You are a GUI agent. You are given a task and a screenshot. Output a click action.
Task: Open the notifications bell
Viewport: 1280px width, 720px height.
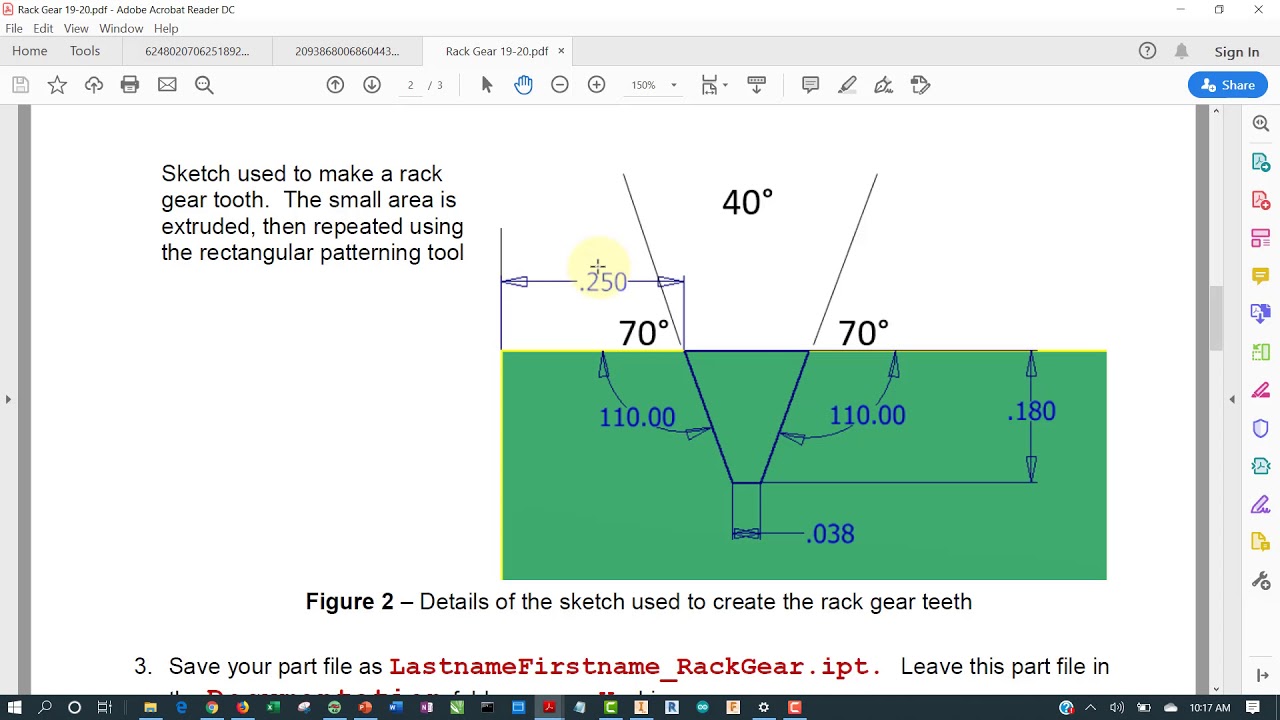1182,51
